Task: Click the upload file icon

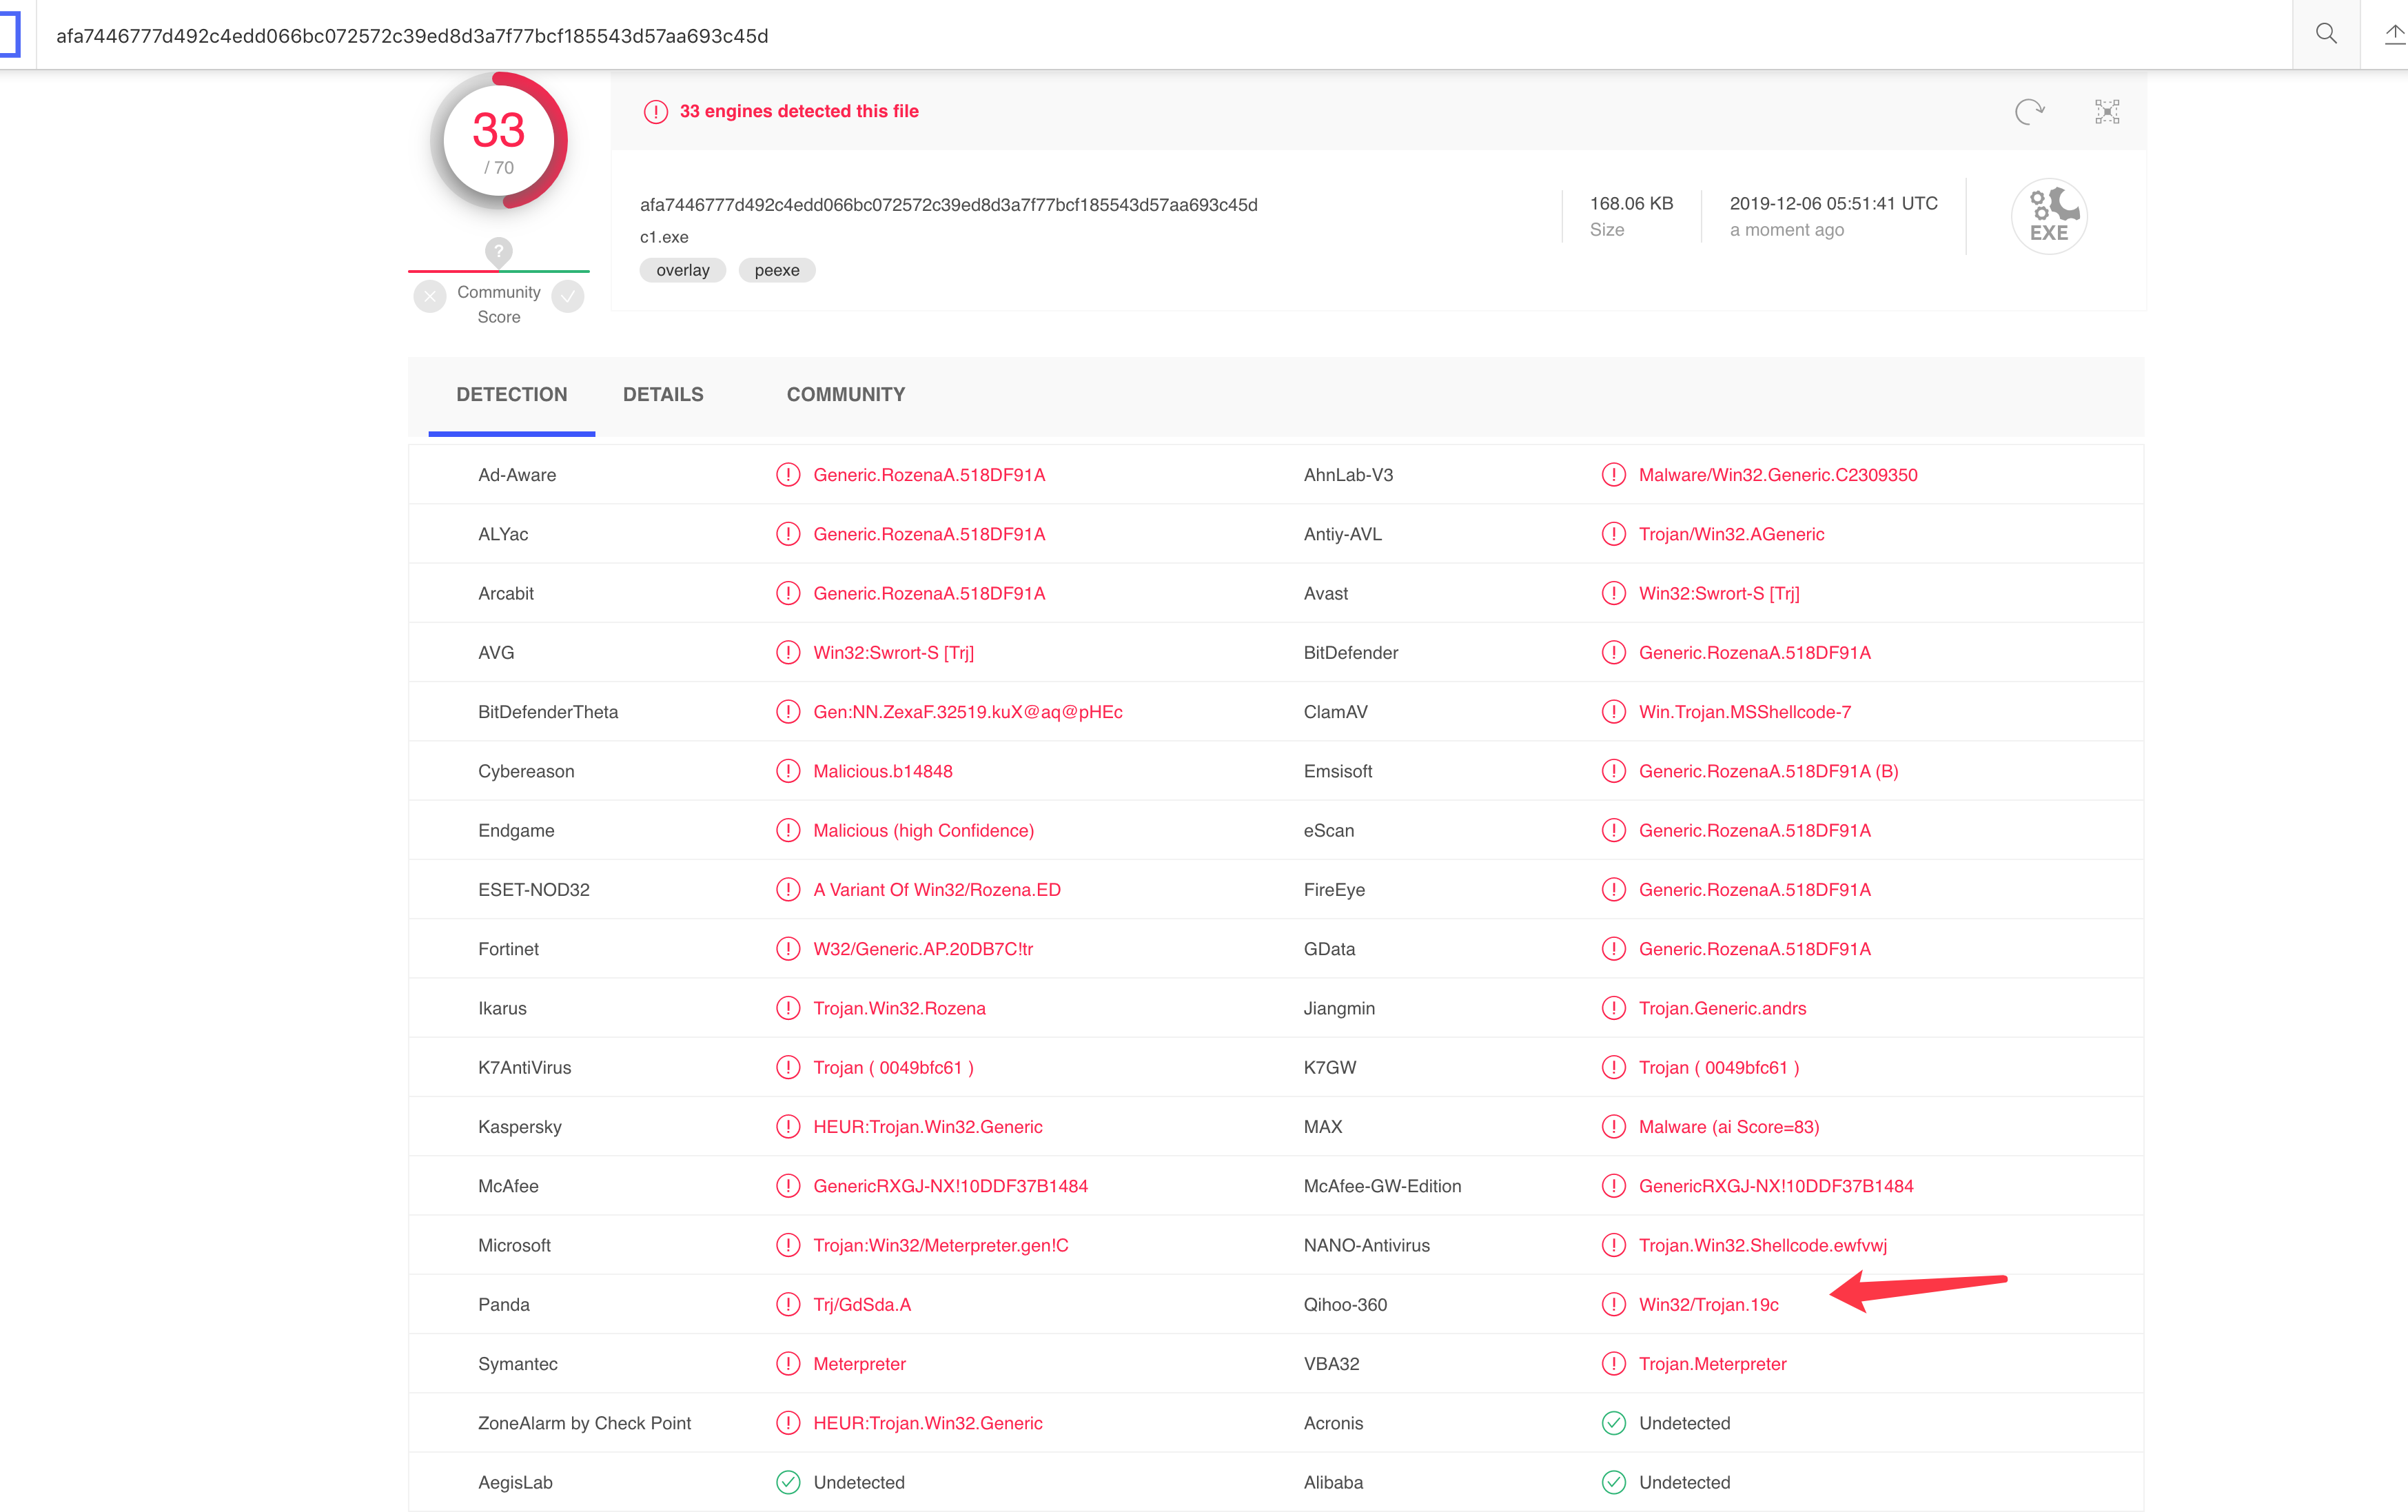Action: click(x=2394, y=34)
